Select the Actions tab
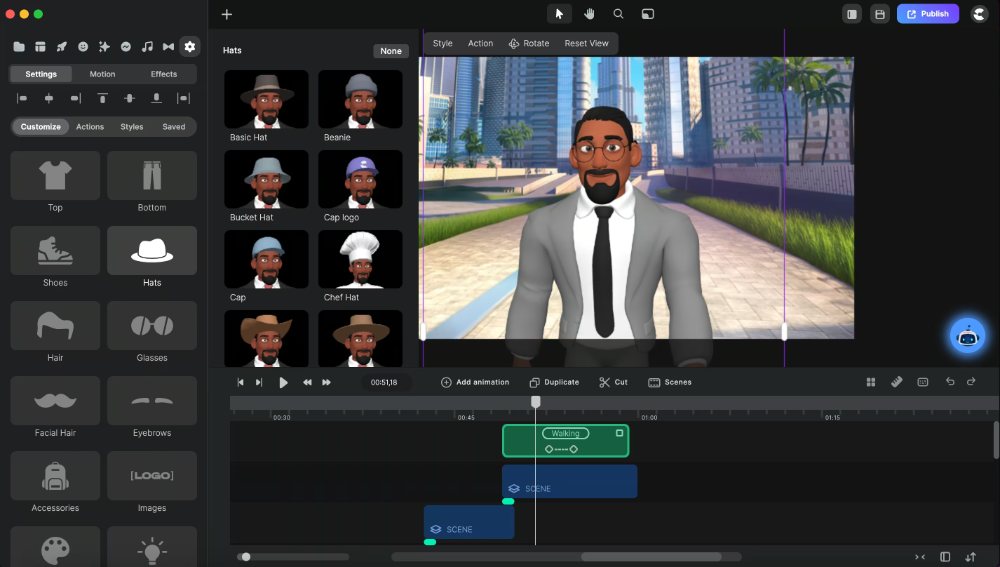This screenshot has width=1000, height=567. click(x=90, y=127)
